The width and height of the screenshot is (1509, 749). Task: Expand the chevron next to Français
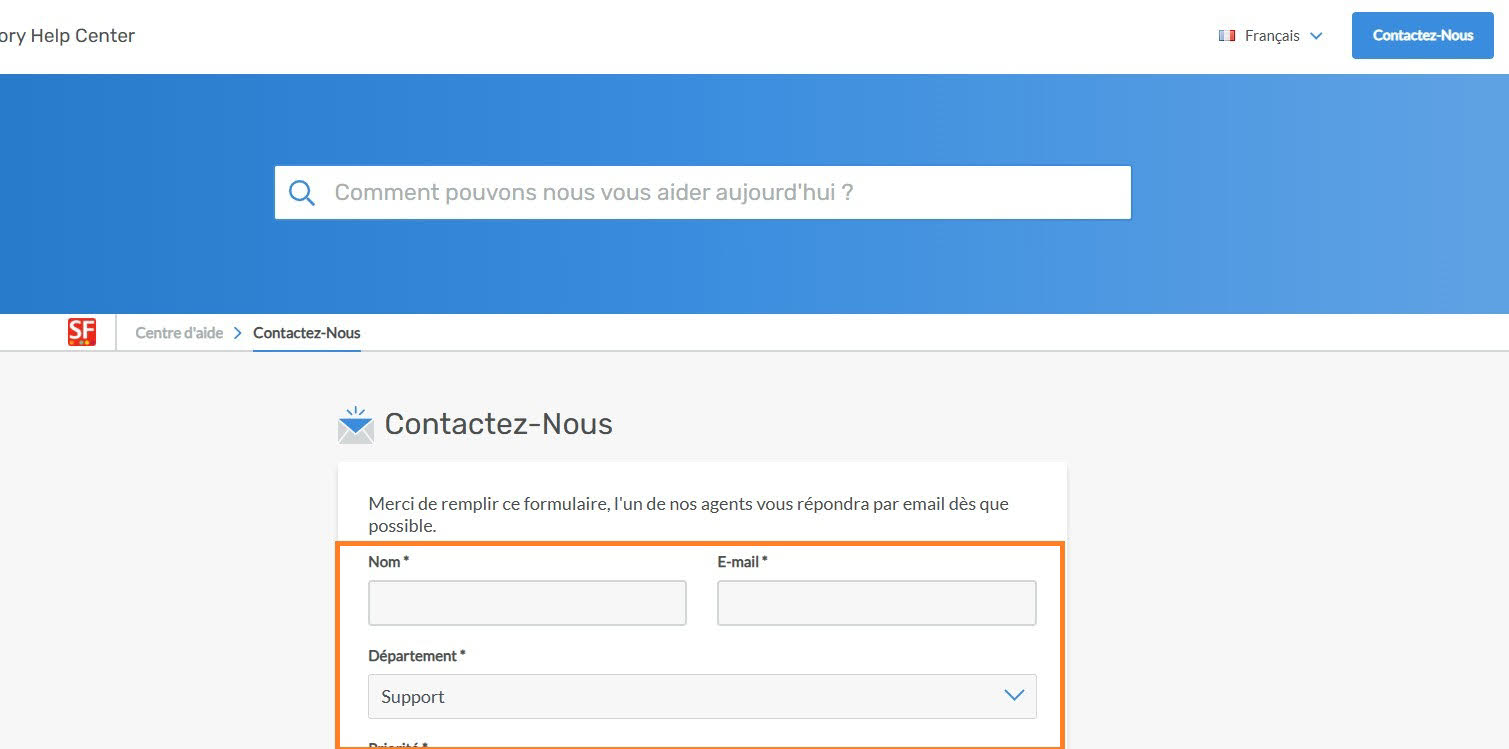pyautogui.click(x=1316, y=36)
